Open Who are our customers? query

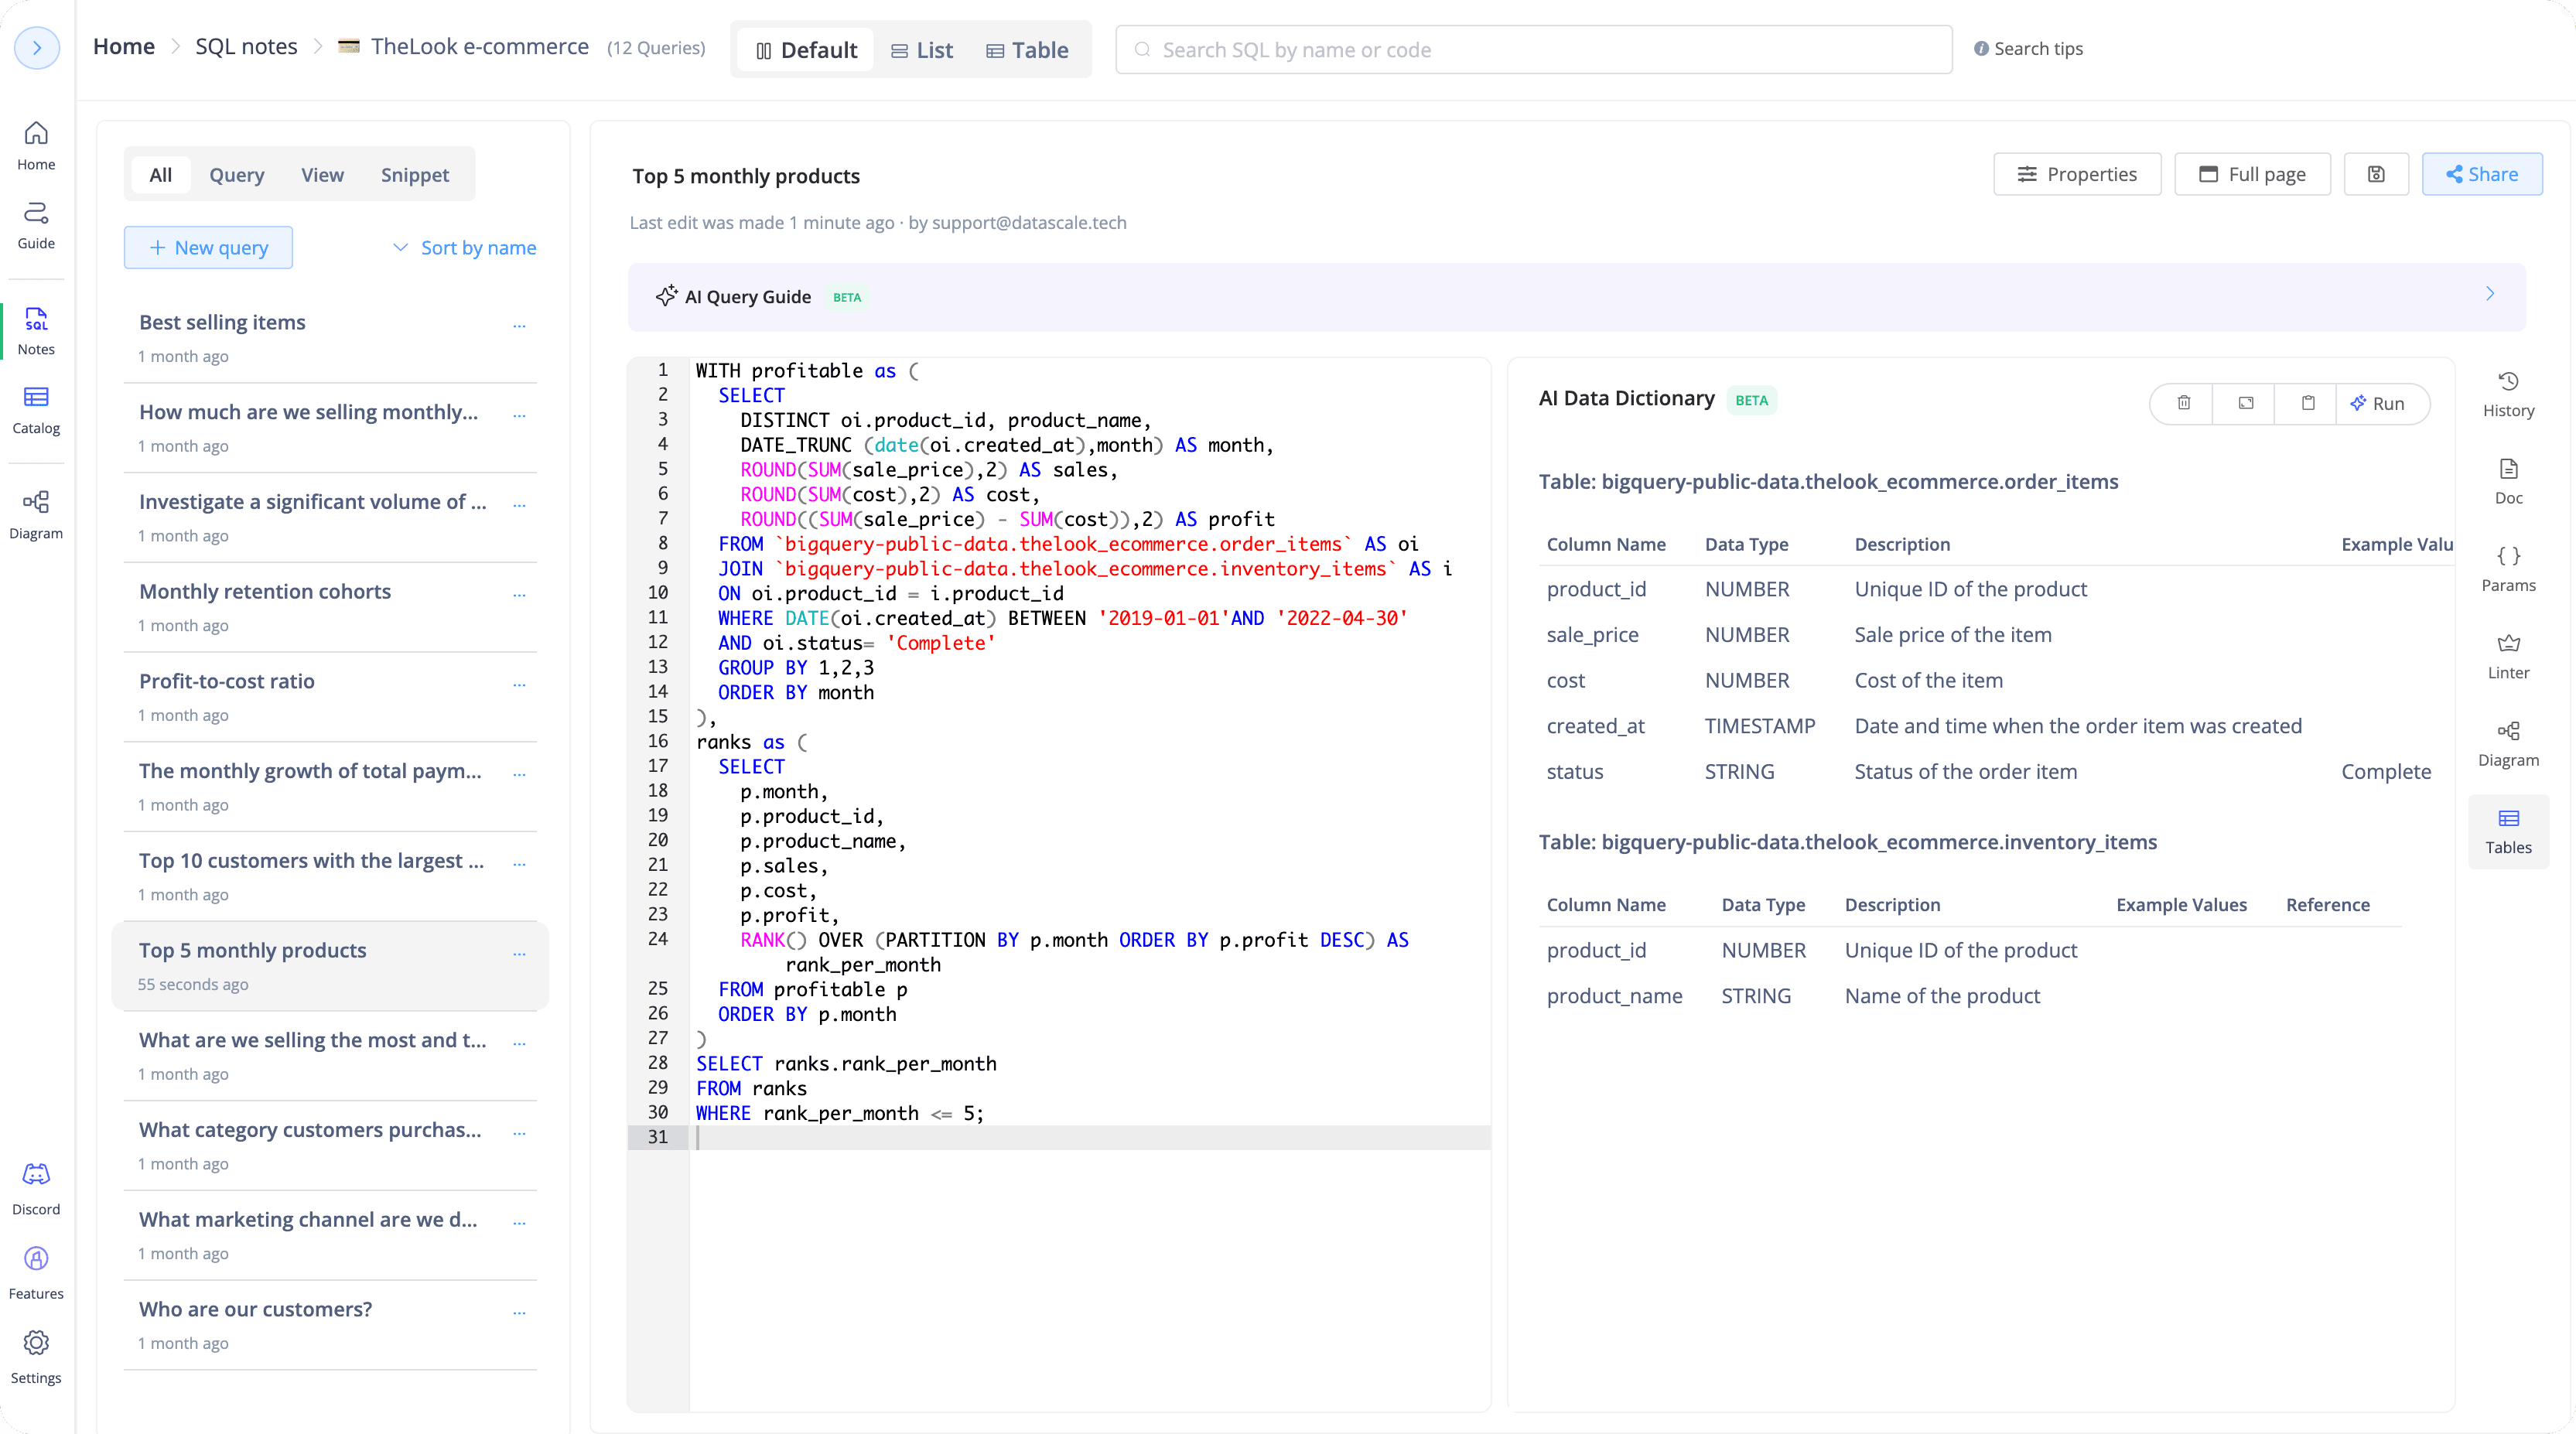pos(330,1325)
